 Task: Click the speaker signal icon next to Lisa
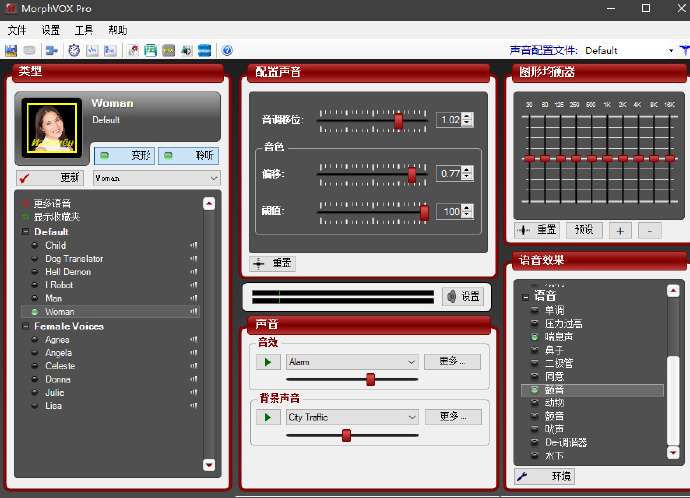coord(194,406)
